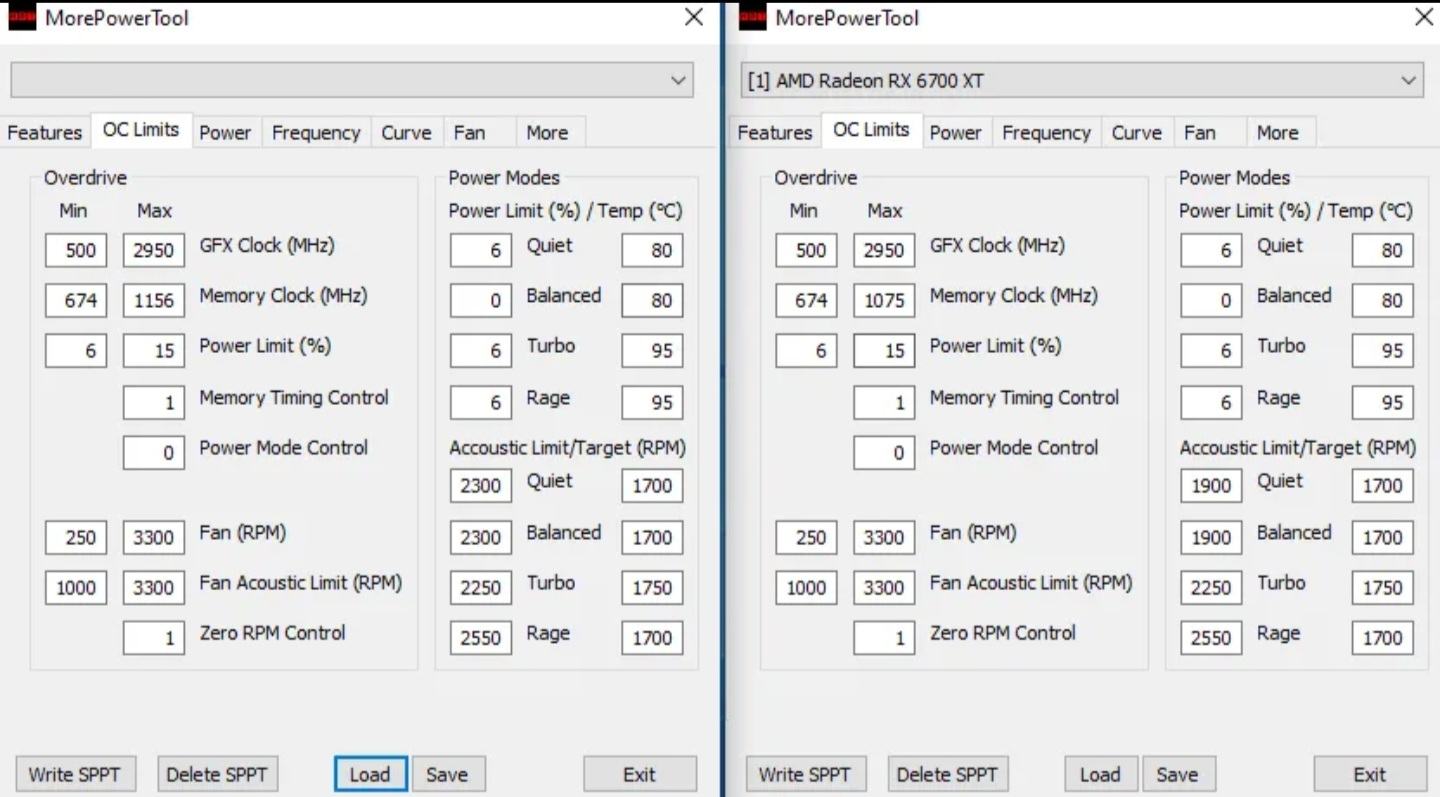Click Power Limit min field in right window
Viewport: 1440px width, 797px height.
pyautogui.click(x=806, y=350)
